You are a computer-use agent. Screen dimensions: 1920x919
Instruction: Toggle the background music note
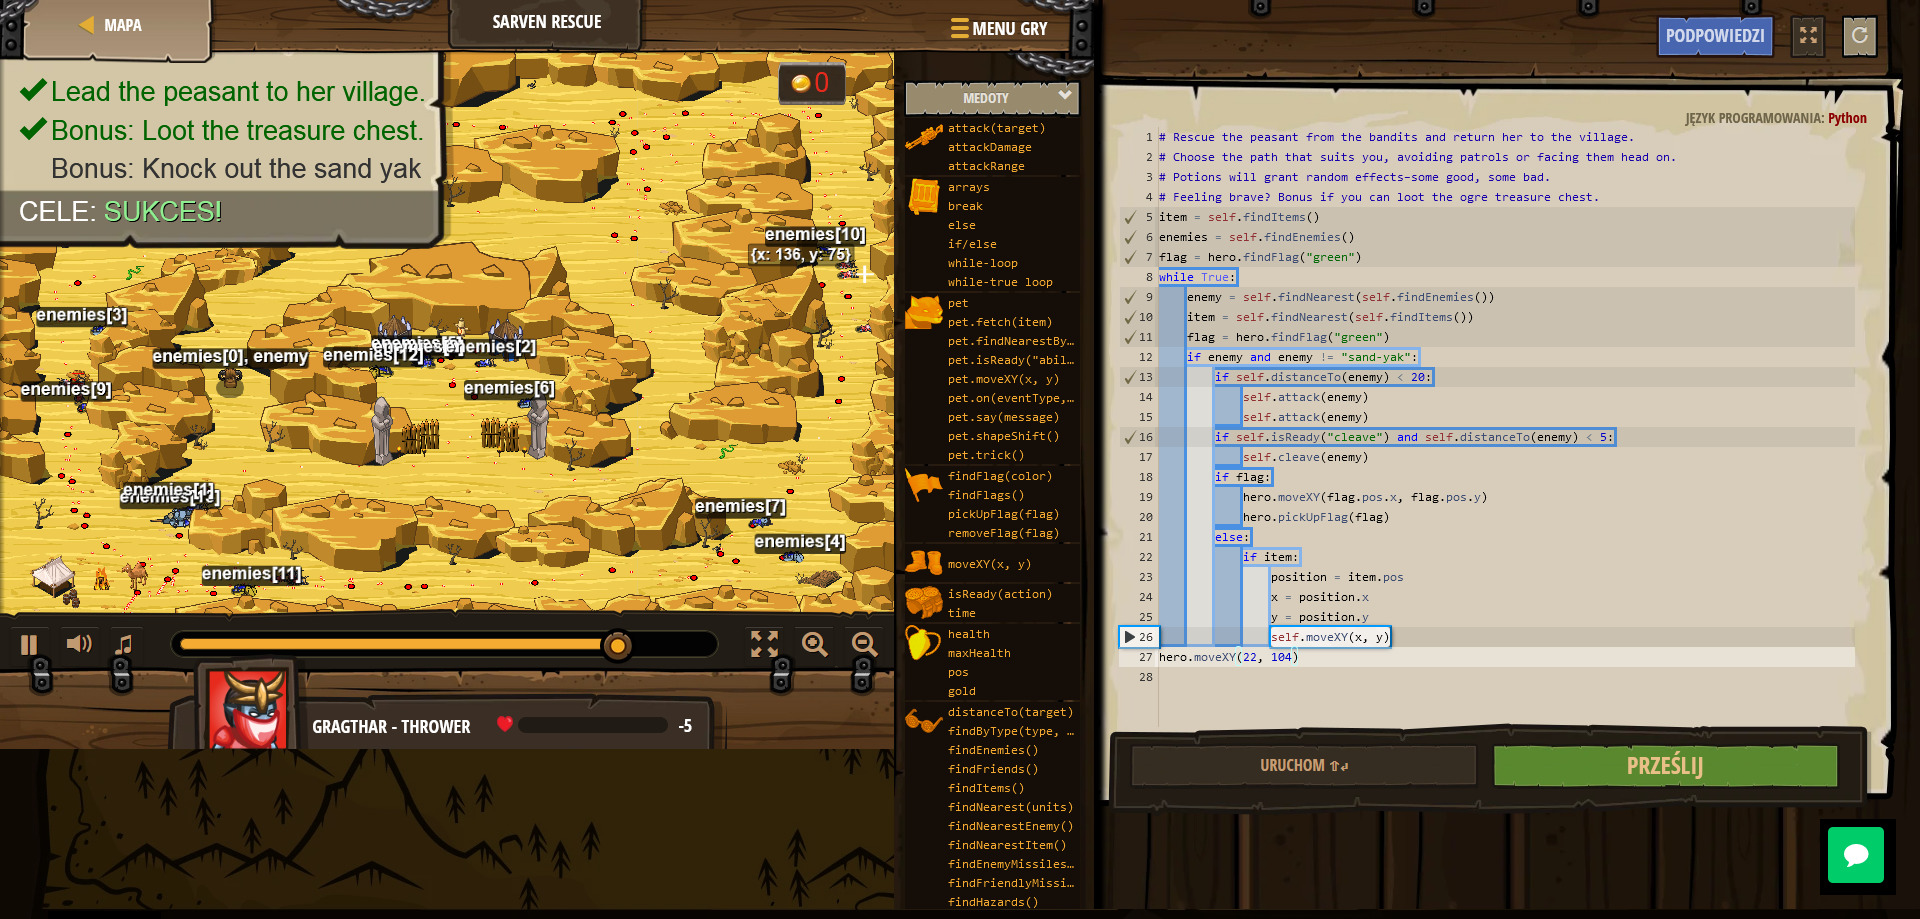tap(124, 645)
